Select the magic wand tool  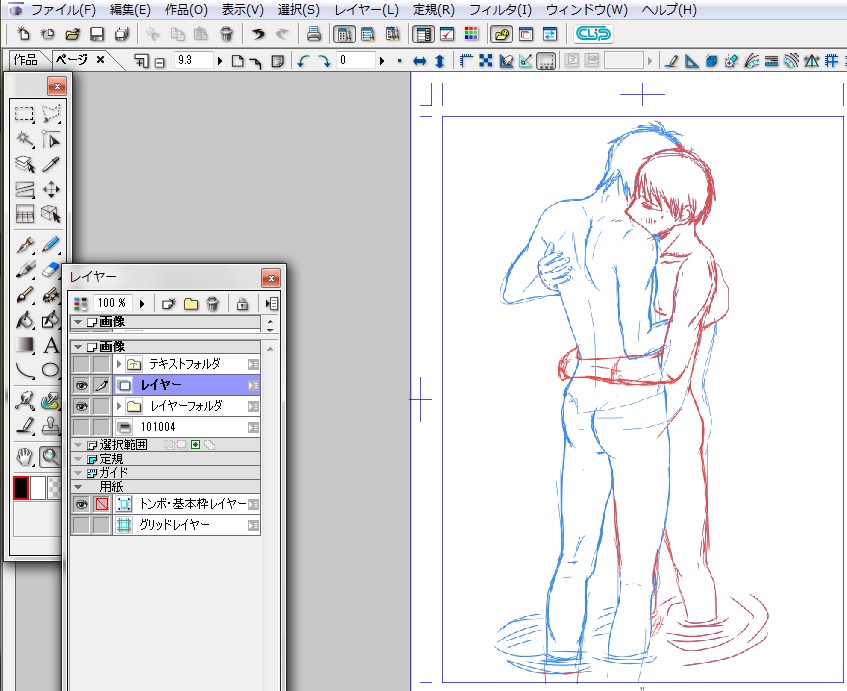coord(24,139)
